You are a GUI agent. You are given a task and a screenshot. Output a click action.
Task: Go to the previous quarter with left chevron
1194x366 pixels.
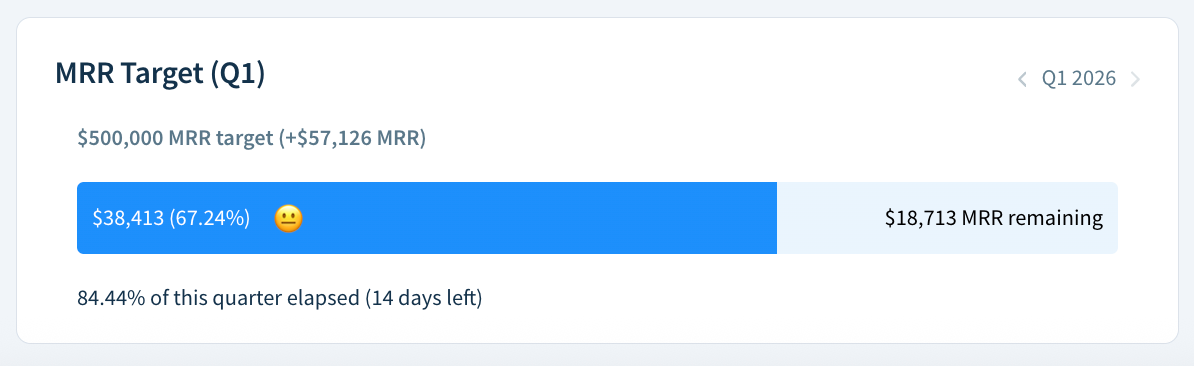(1023, 78)
